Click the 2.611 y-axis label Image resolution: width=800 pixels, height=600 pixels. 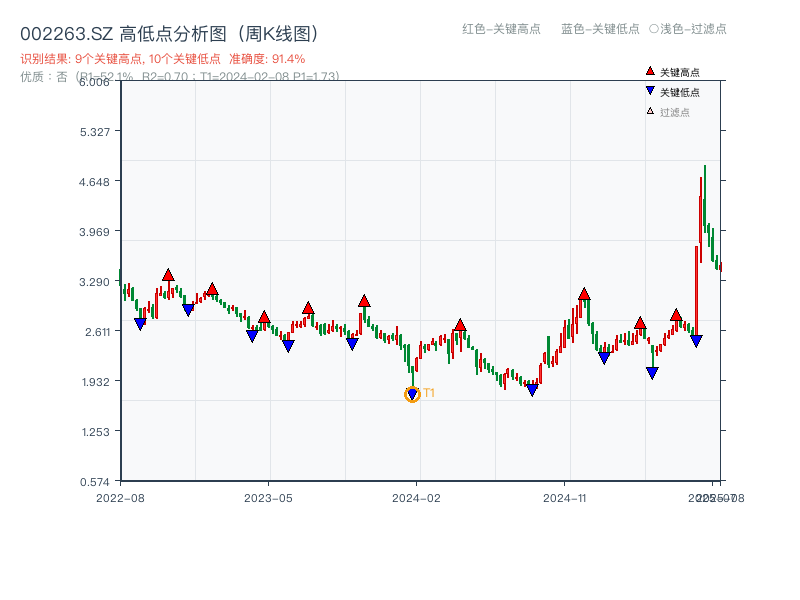coord(97,332)
